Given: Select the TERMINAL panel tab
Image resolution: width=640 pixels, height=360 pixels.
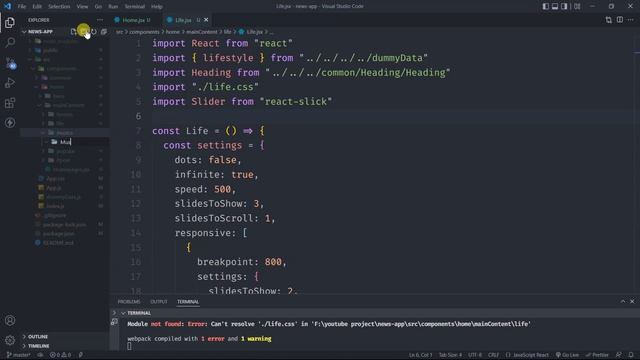Looking at the screenshot, I should (188, 302).
